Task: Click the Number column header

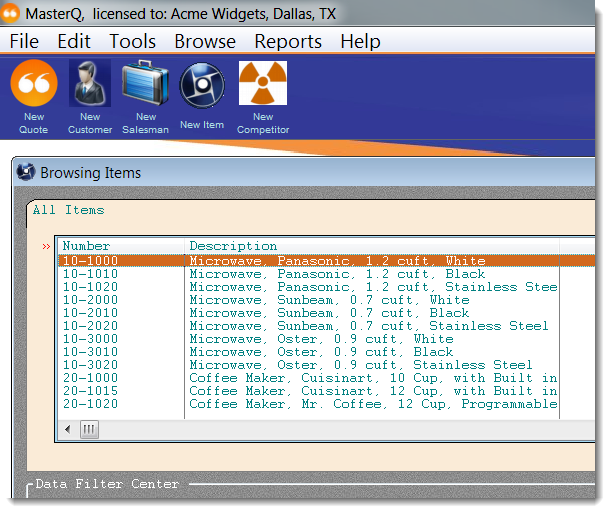Action: pyautogui.click(x=121, y=246)
